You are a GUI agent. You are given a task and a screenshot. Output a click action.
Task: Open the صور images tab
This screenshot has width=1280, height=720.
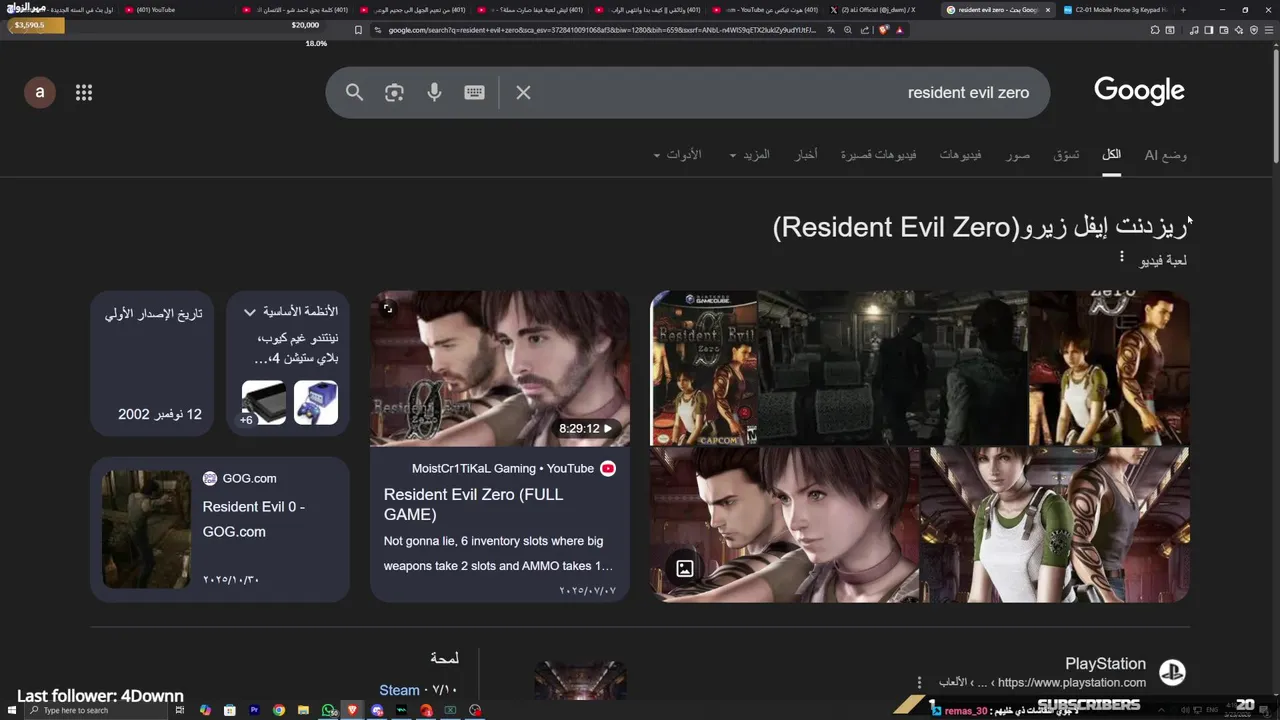[1018, 155]
